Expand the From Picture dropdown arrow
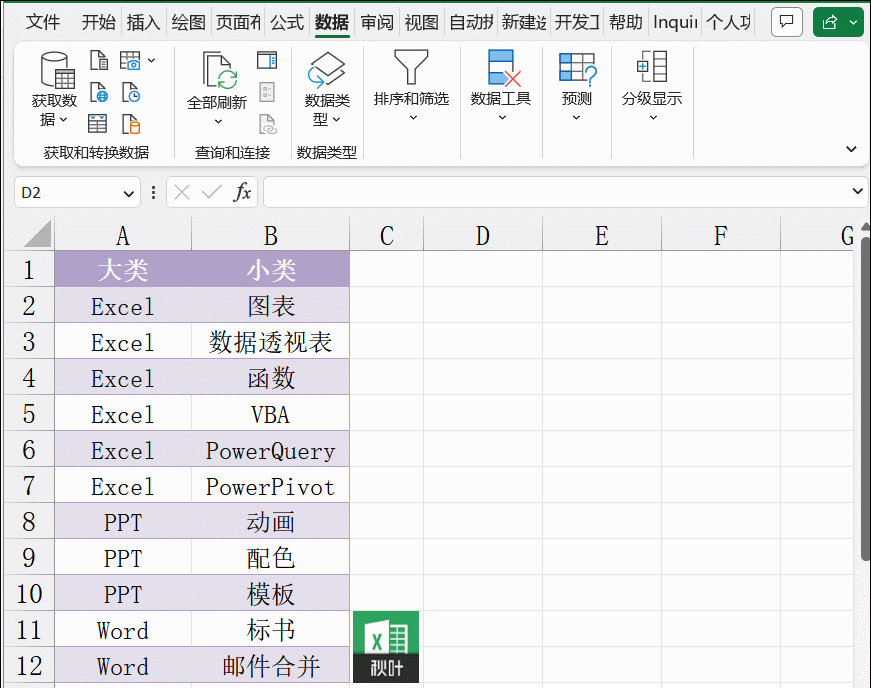Image resolution: width=871 pixels, height=688 pixels. tap(152, 60)
